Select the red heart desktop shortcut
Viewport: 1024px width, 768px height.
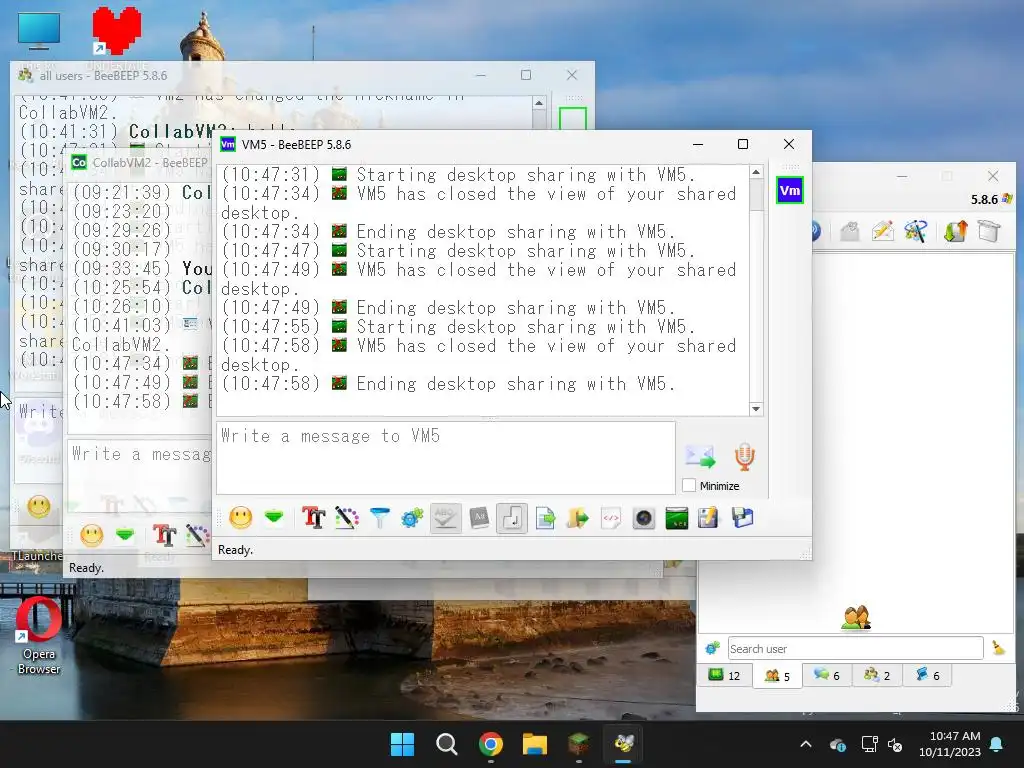point(116,31)
